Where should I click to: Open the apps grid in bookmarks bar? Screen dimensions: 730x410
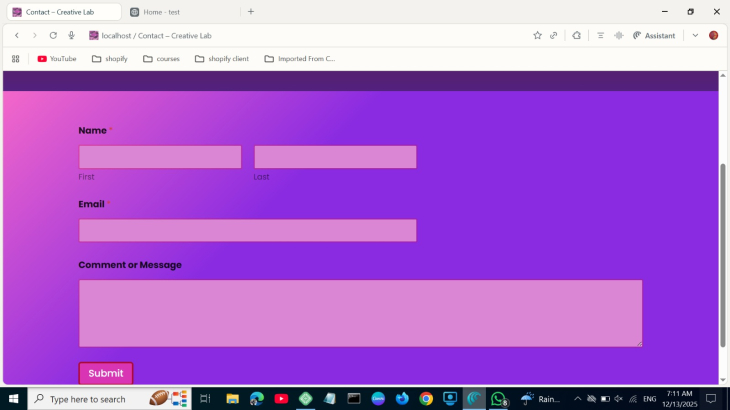16,59
